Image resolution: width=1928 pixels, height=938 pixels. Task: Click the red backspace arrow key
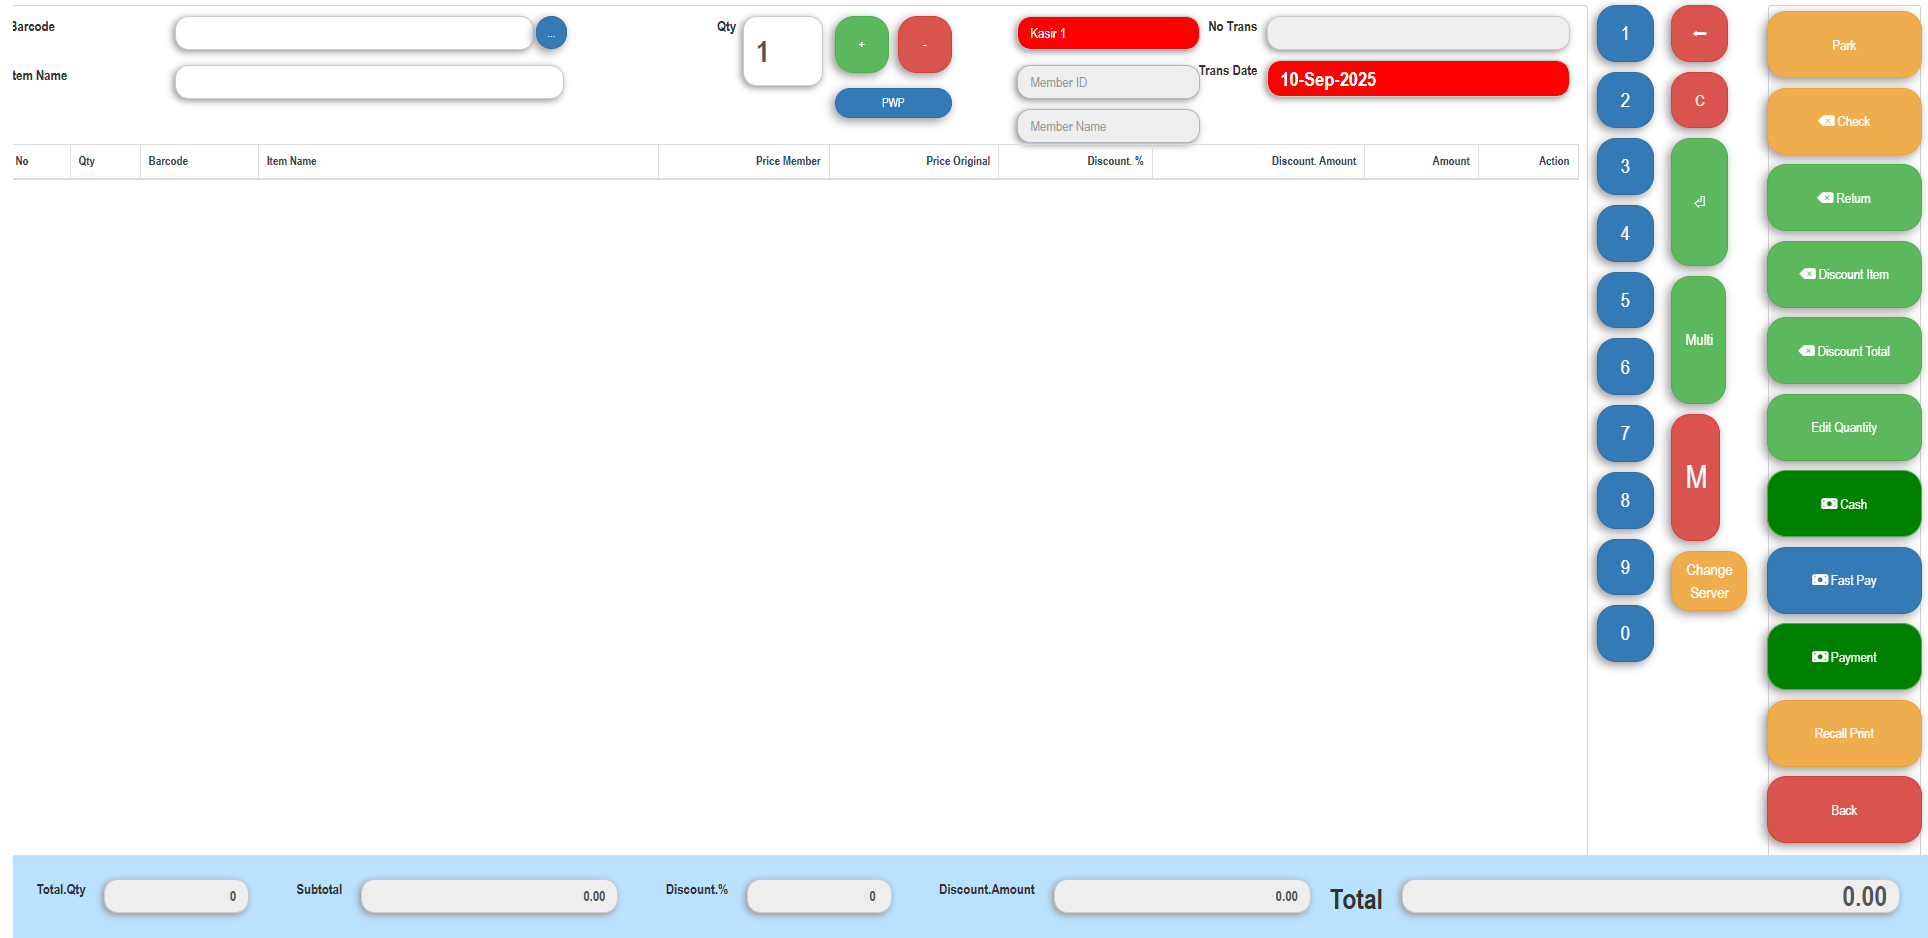click(1699, 34)
